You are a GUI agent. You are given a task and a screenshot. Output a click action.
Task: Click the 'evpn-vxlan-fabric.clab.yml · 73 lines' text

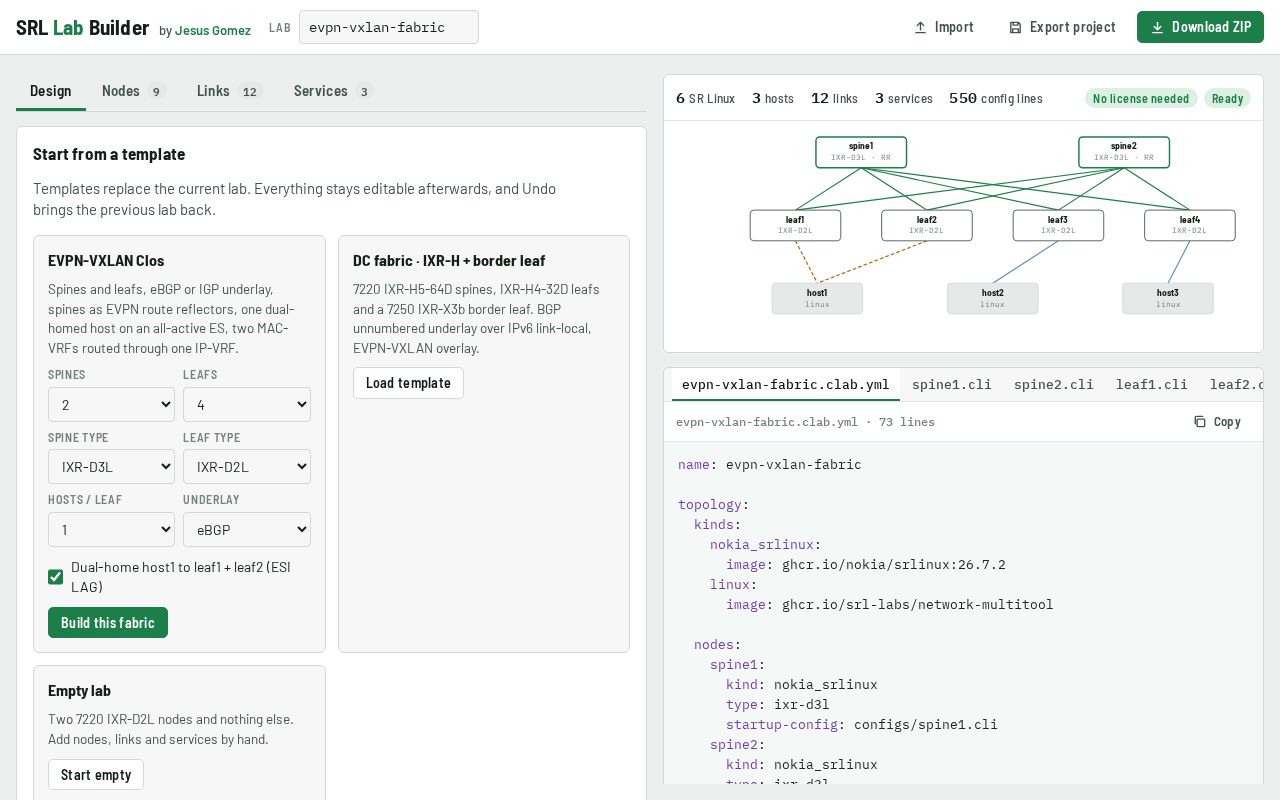(806, 422)
